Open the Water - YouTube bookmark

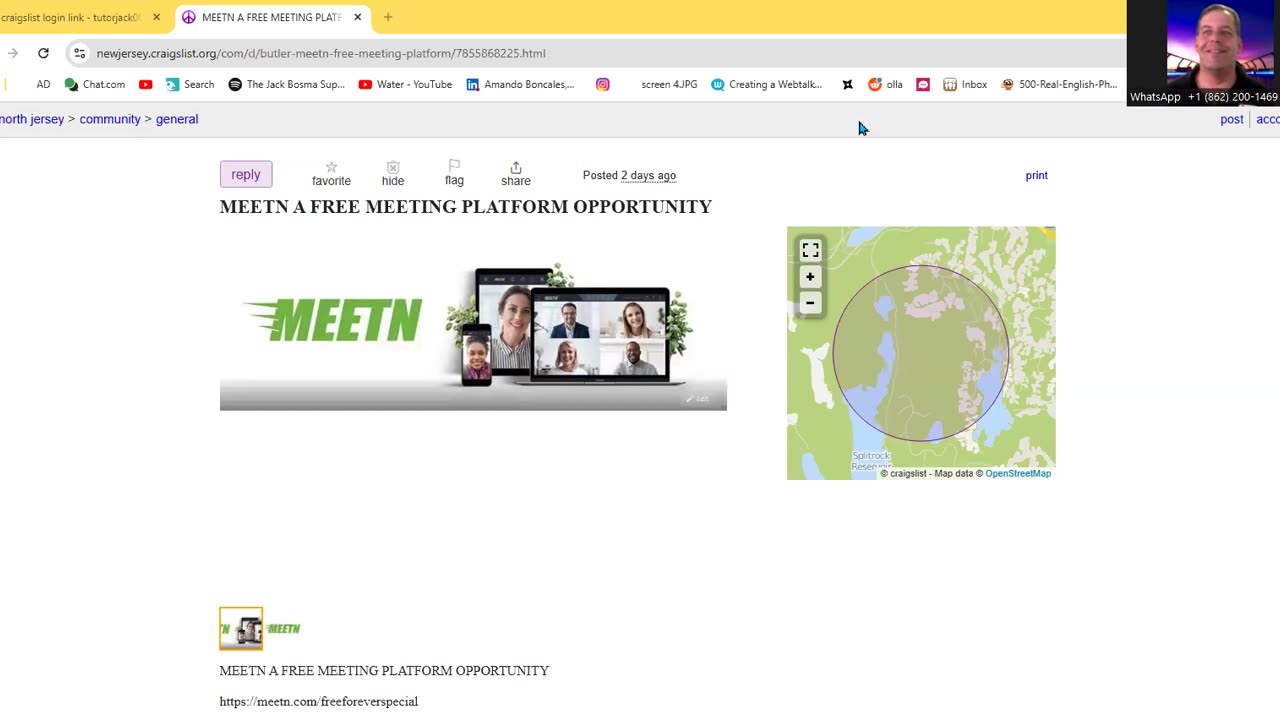pos(405,84)
